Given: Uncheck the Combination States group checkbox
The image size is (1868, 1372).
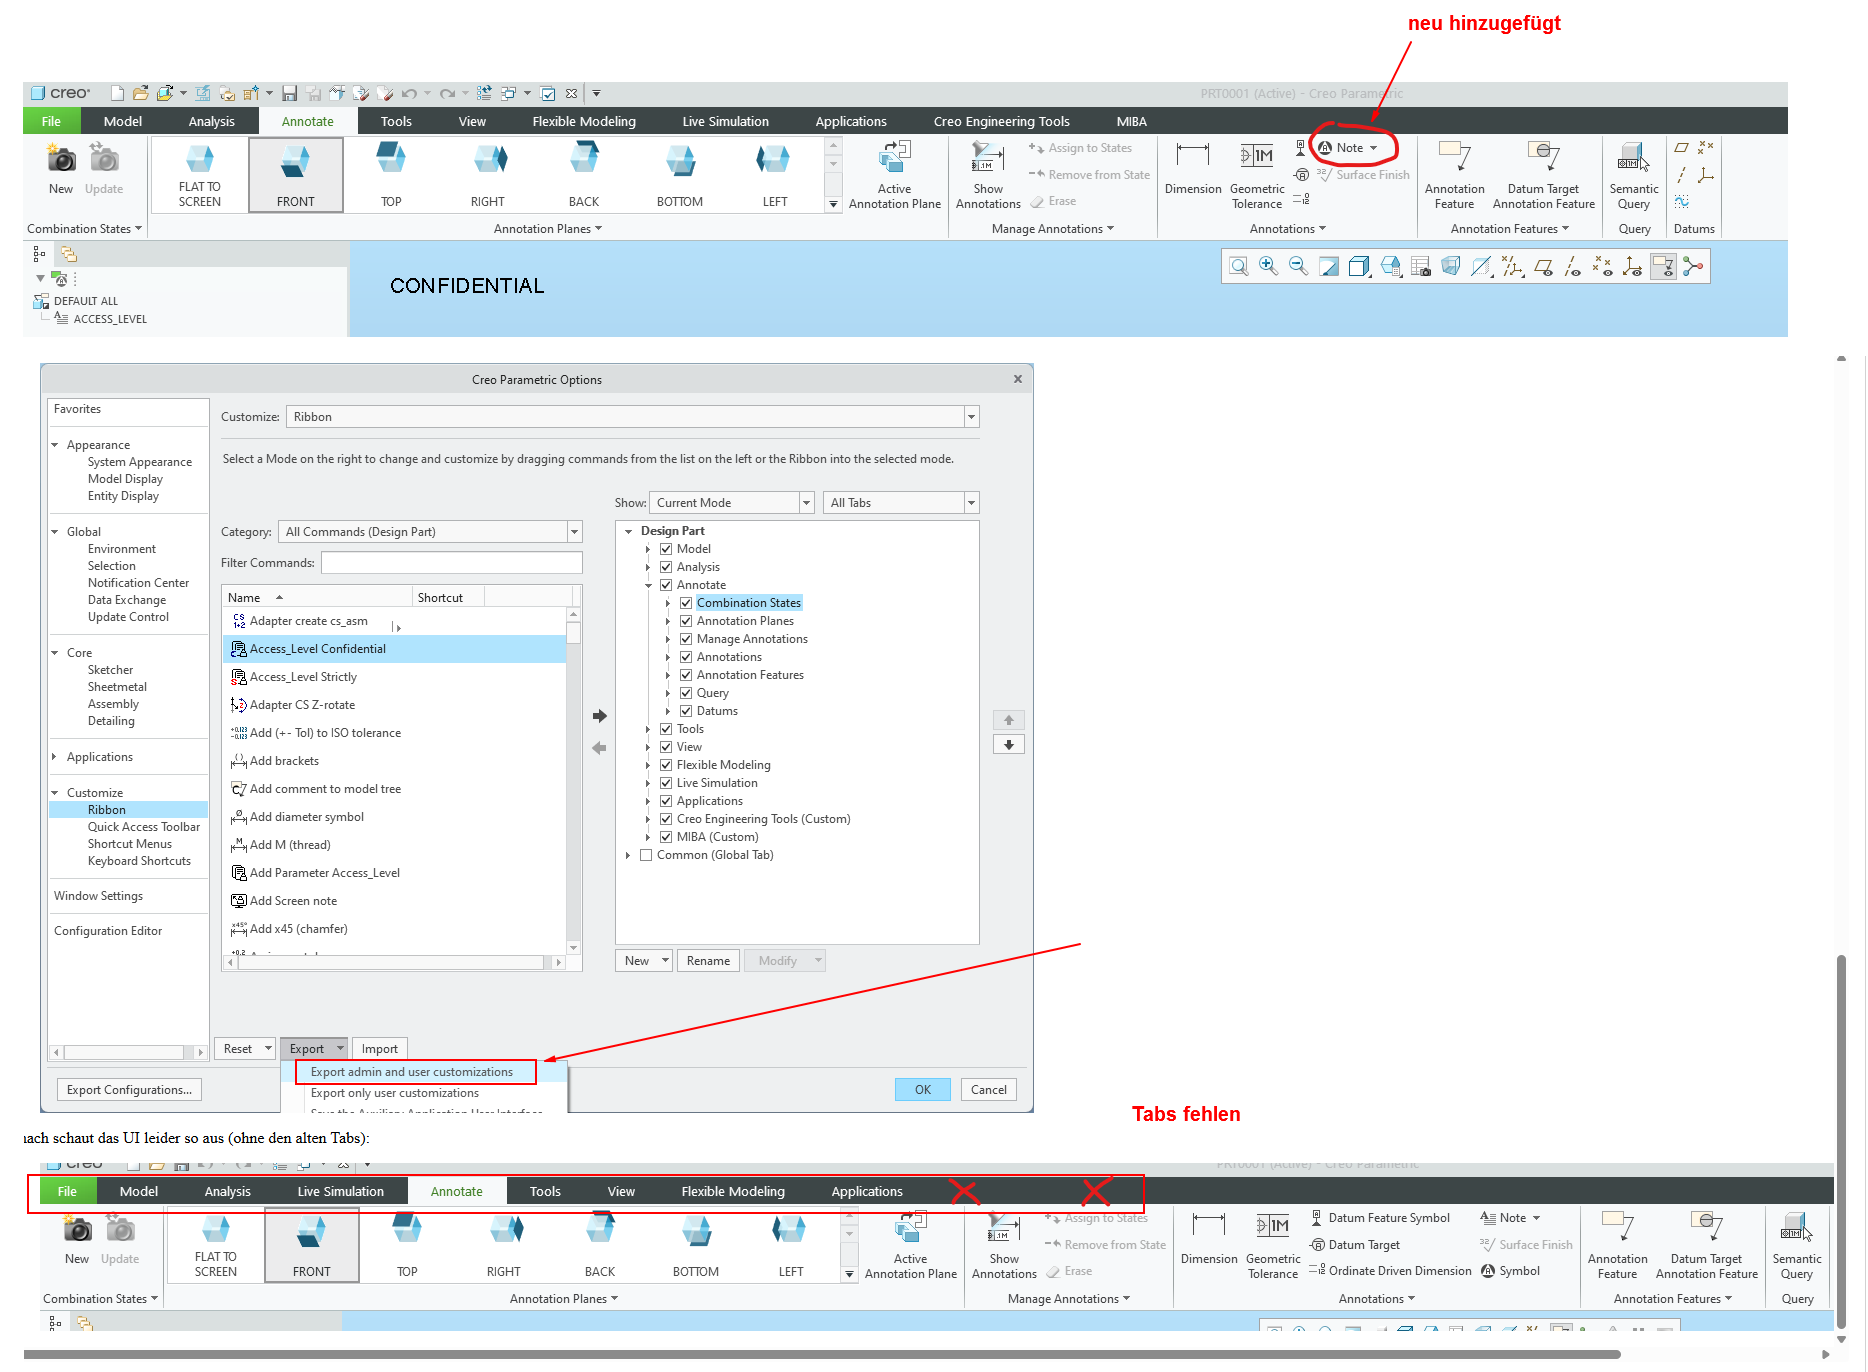Looking at the screenshot, I should pyautogui.click(x=686, y=603).
